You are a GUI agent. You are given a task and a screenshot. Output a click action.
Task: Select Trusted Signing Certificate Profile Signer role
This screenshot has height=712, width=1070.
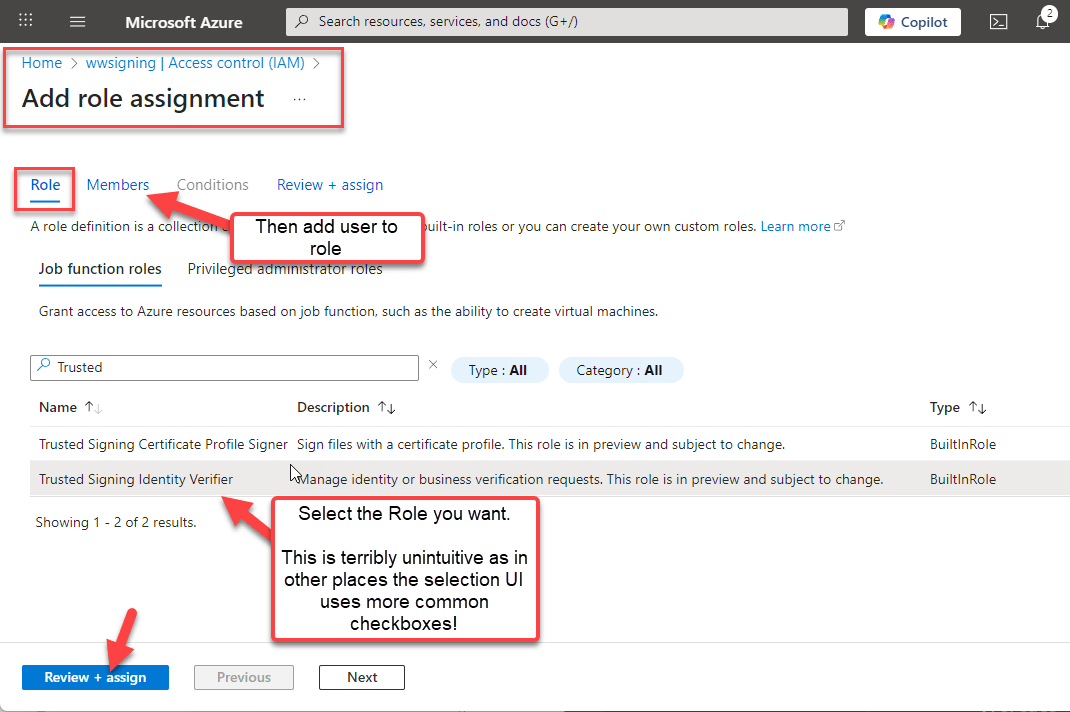(163, 444)
